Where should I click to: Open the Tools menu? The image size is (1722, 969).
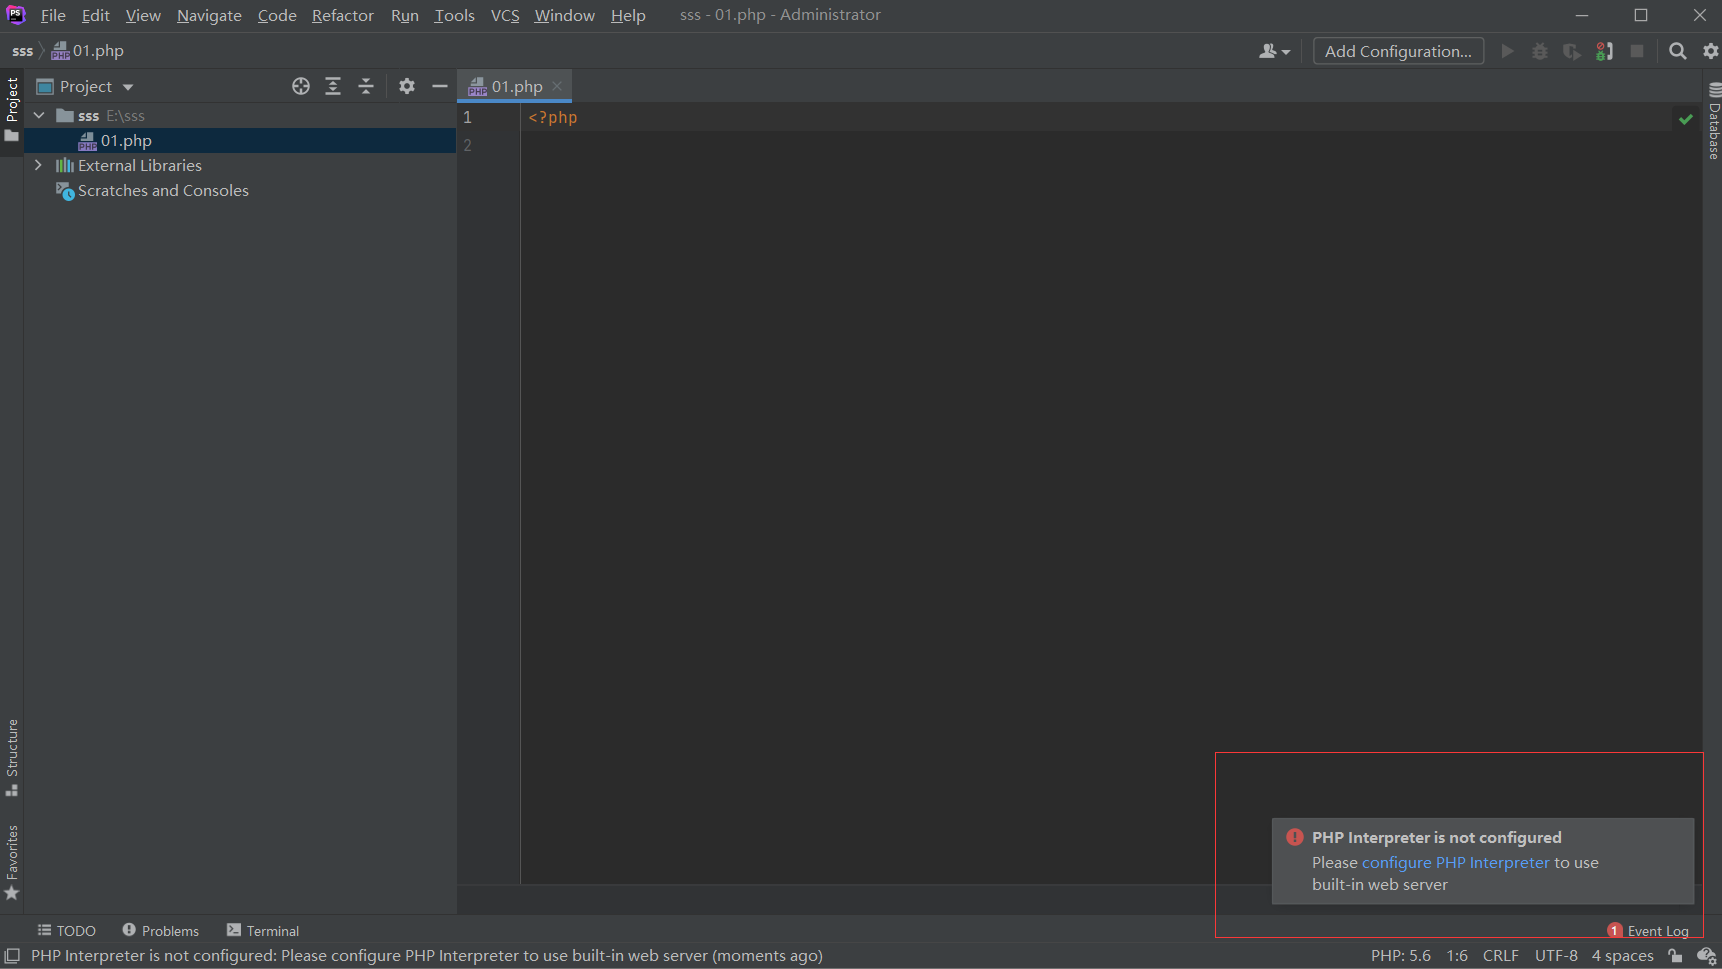click(454, 15)
